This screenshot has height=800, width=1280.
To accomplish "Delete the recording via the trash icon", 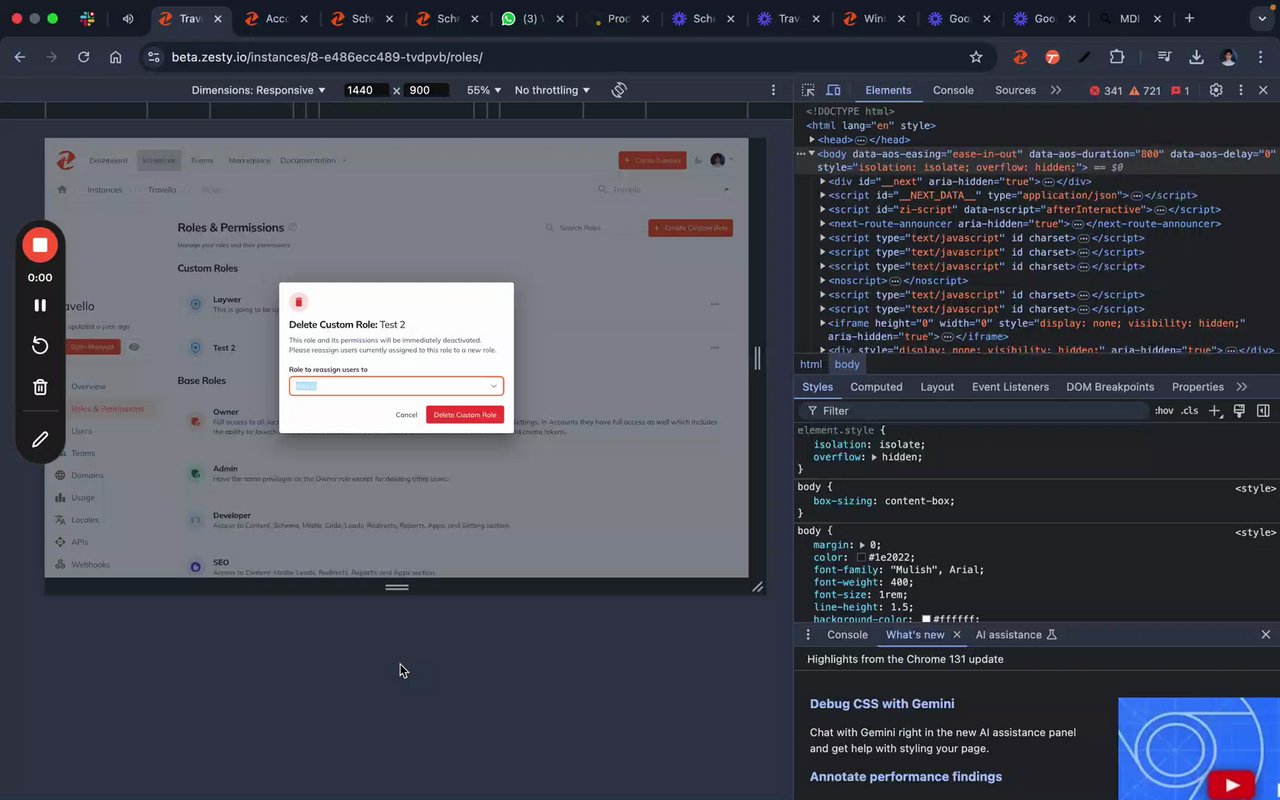I will tap(40, 387).
